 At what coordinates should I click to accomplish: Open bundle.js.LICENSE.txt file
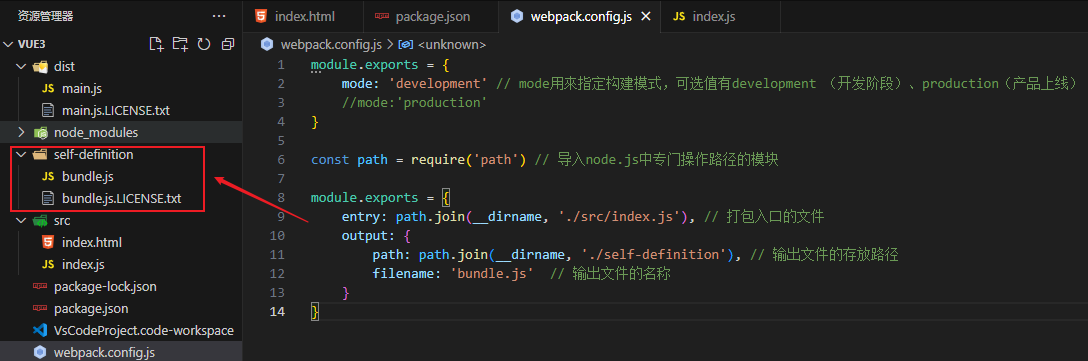[121, 199]
